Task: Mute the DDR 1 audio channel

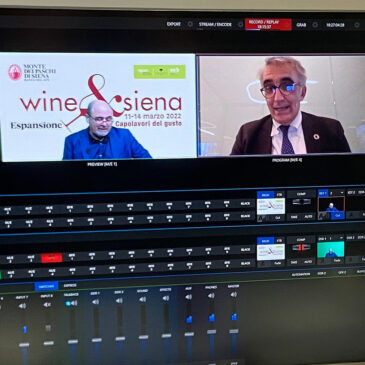Action: [96, 302]
